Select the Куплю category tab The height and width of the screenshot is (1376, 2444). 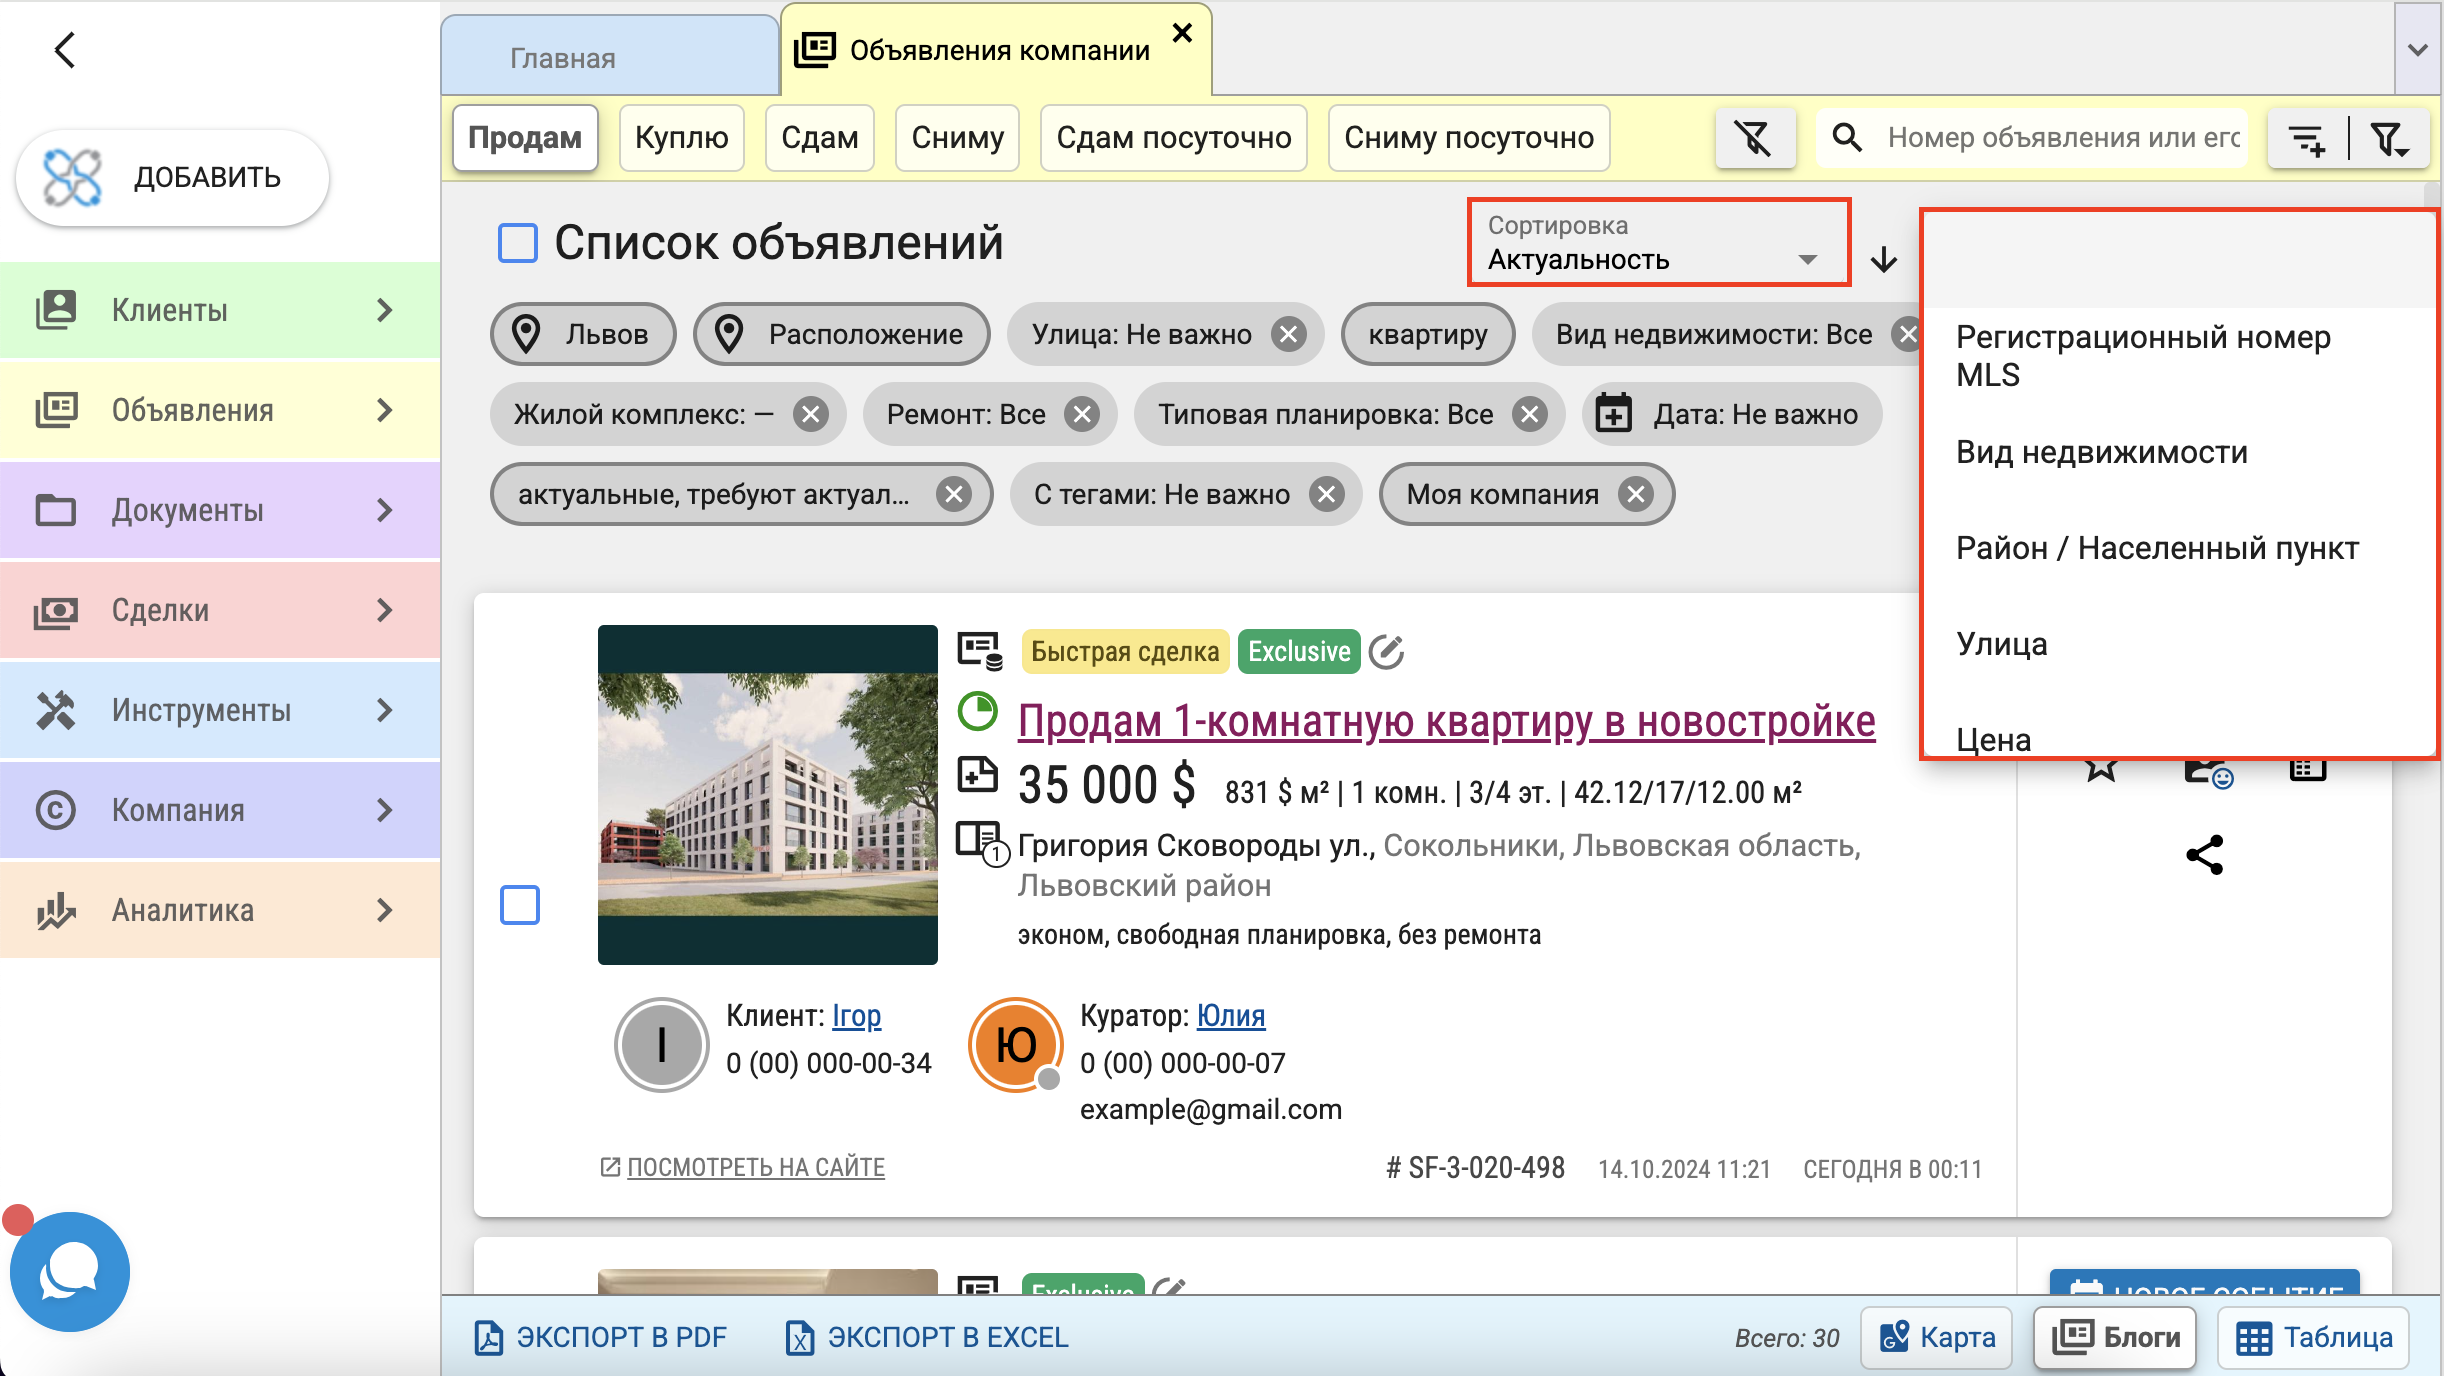(682, 137)
